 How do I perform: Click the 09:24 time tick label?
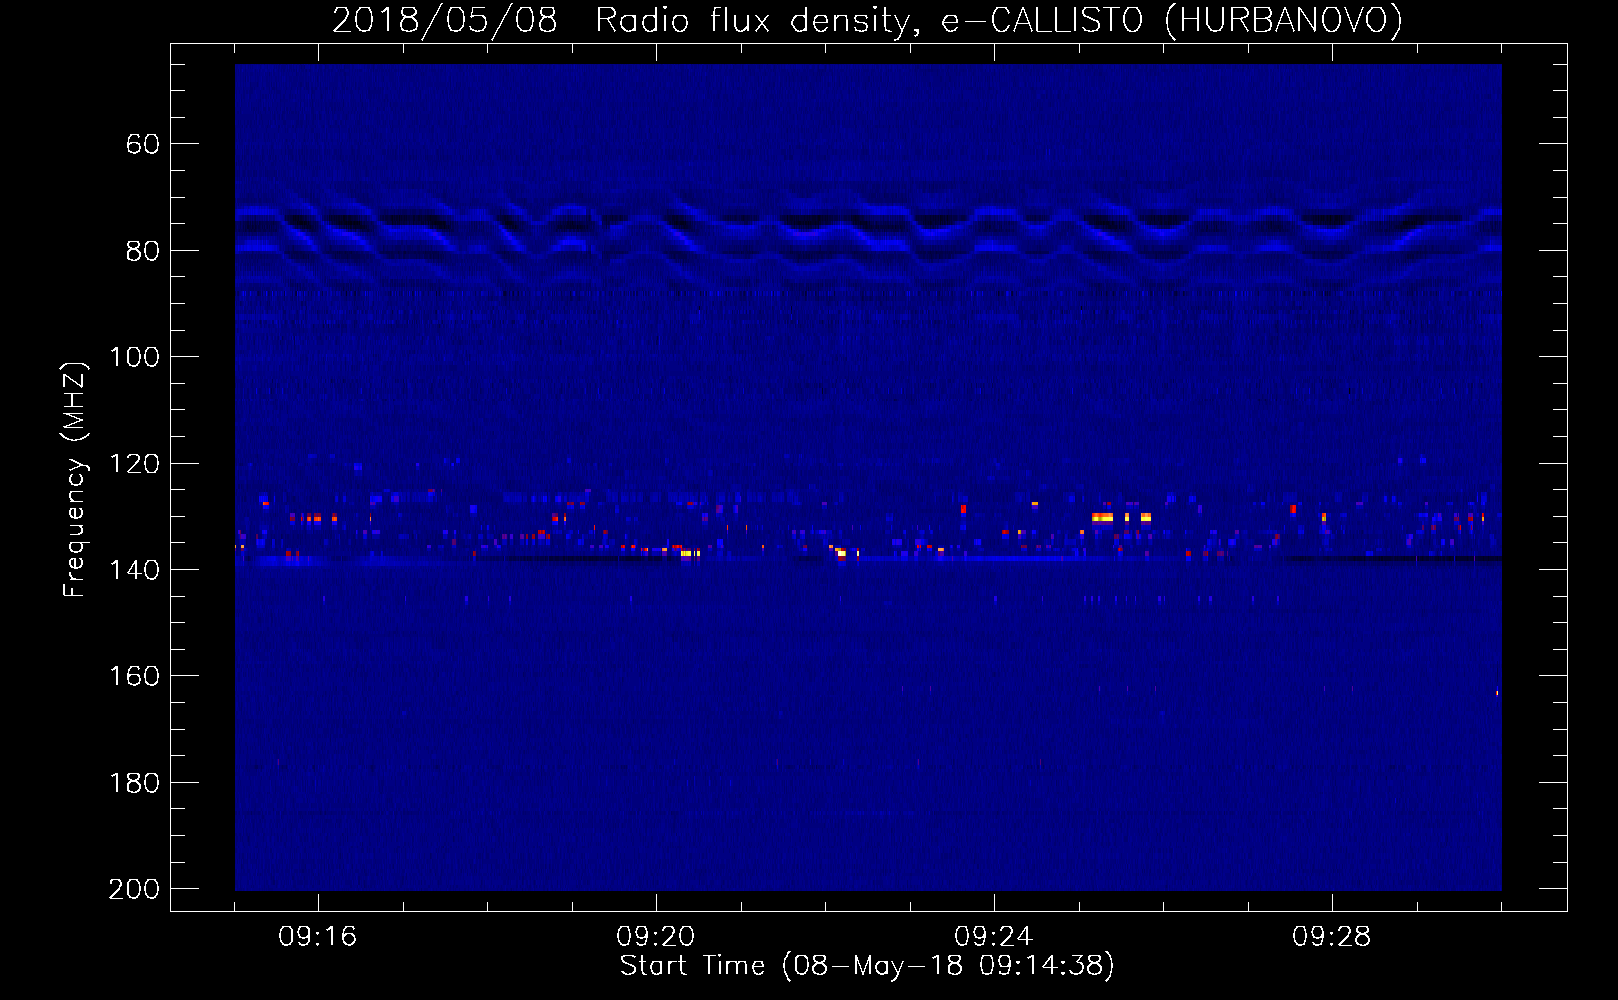point(994,937)
